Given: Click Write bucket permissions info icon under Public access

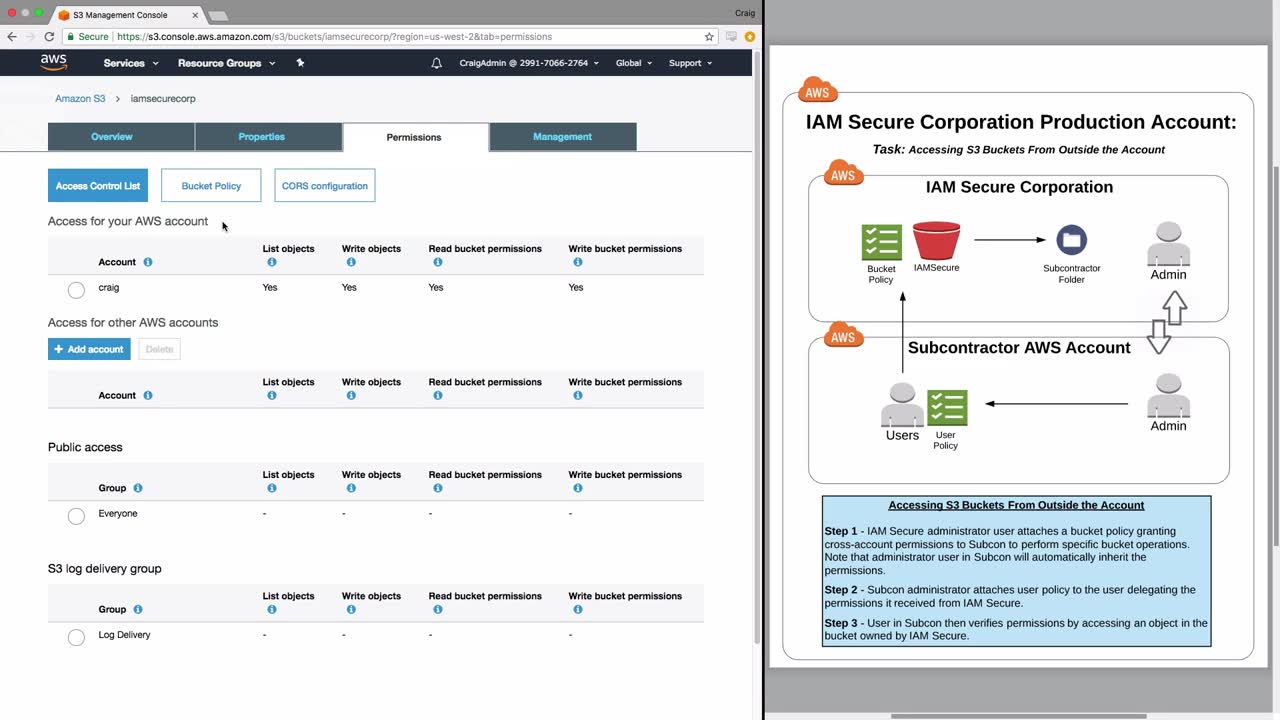Looking at the screenshot, I should click(x=577, y=488).
